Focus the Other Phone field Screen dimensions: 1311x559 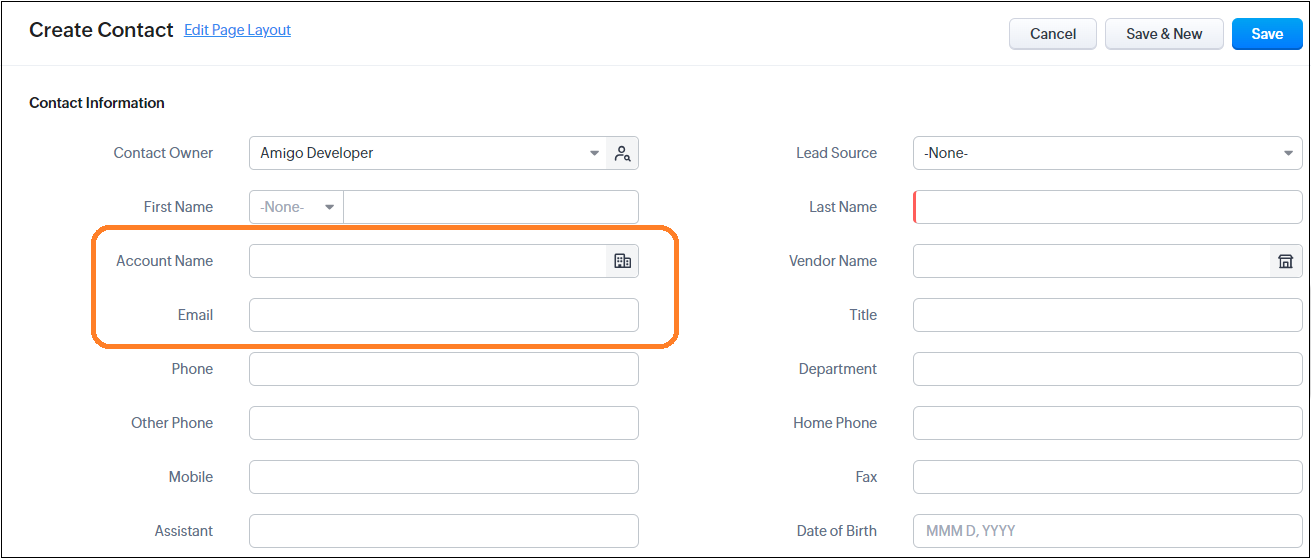coord(444,423)
